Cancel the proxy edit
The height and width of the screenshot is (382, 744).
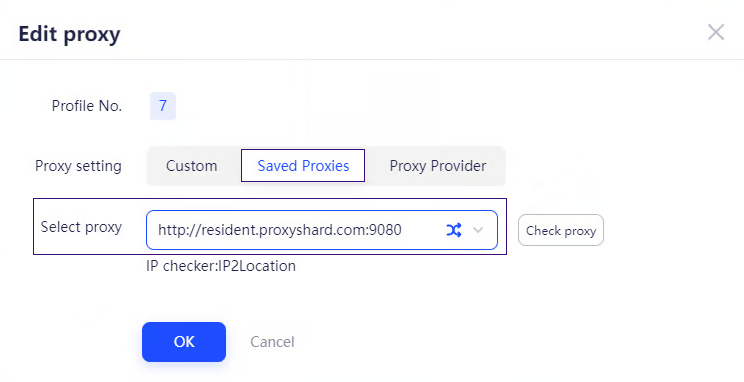tap(272, 342)
